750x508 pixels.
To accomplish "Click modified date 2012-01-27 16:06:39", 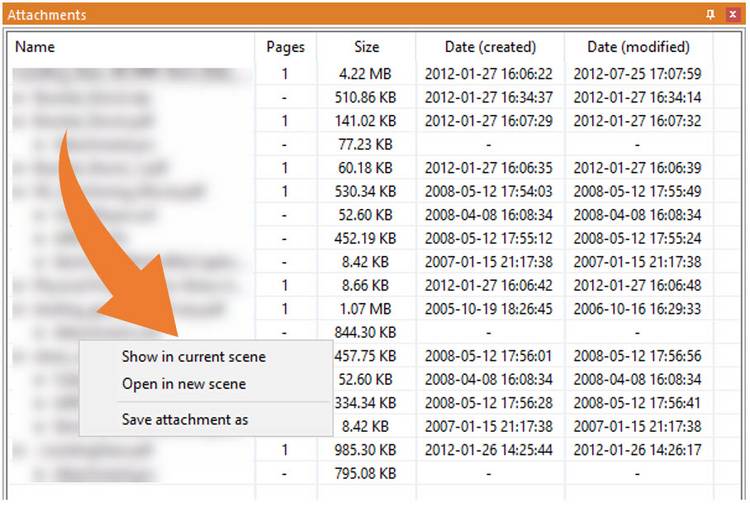I will point(638,168).
